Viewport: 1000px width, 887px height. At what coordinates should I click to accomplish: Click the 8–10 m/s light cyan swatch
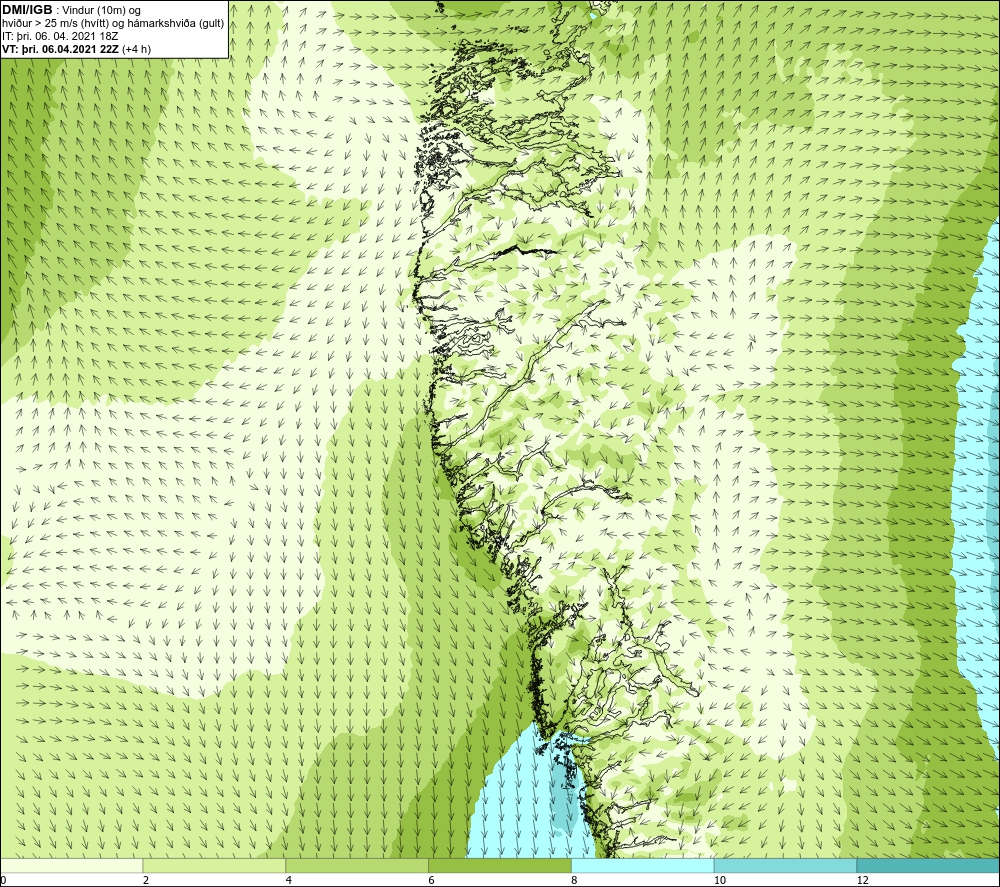(x=643, y=865)
